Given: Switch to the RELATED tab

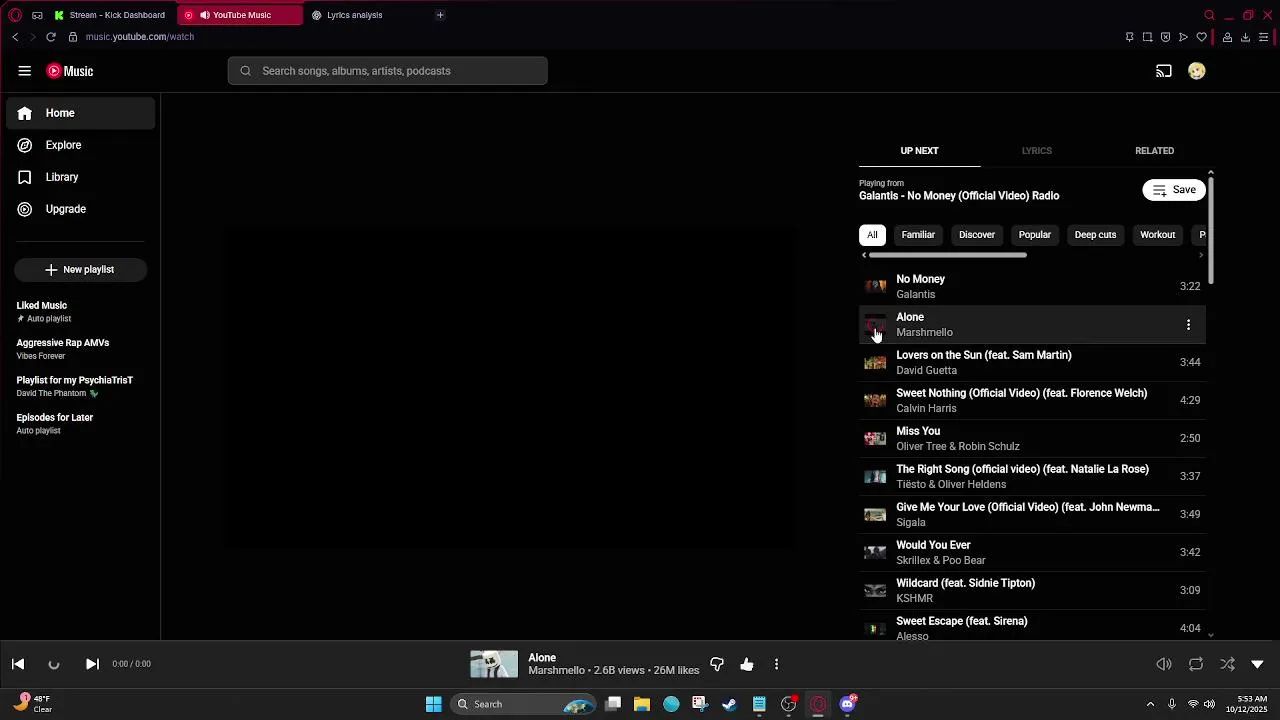Looking at the screenshot, I should (1154, 151).
